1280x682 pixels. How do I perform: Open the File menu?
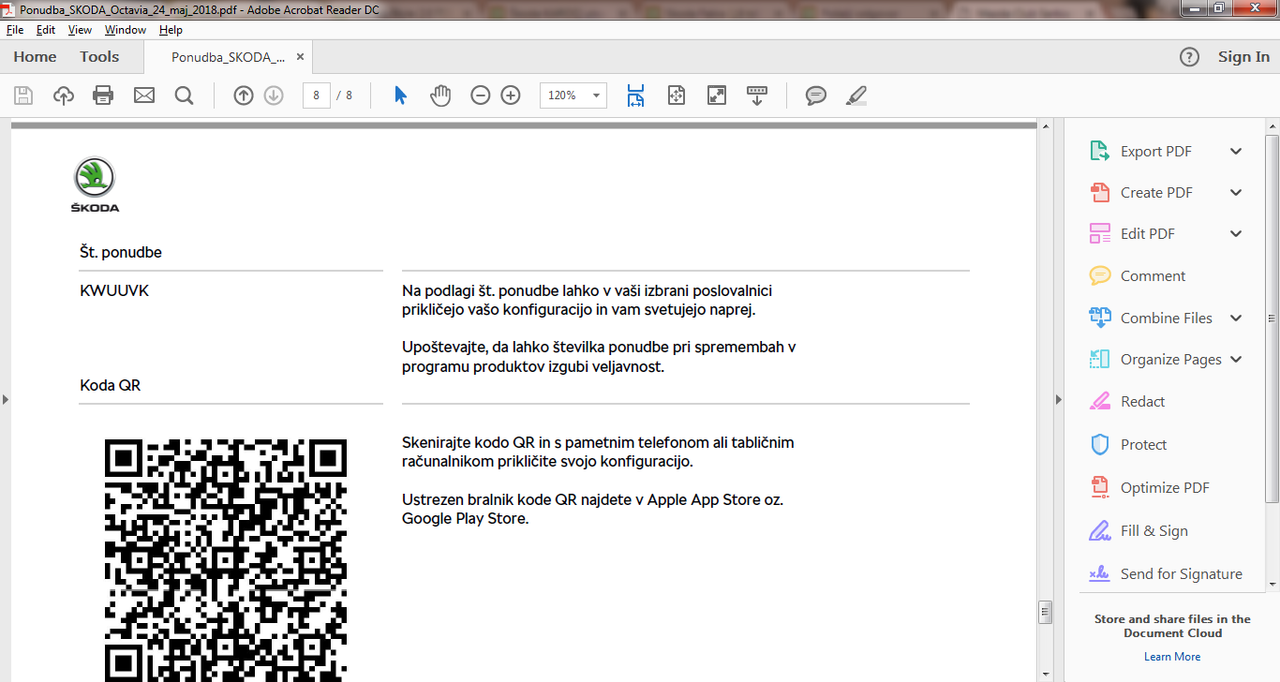pos(15,30)
